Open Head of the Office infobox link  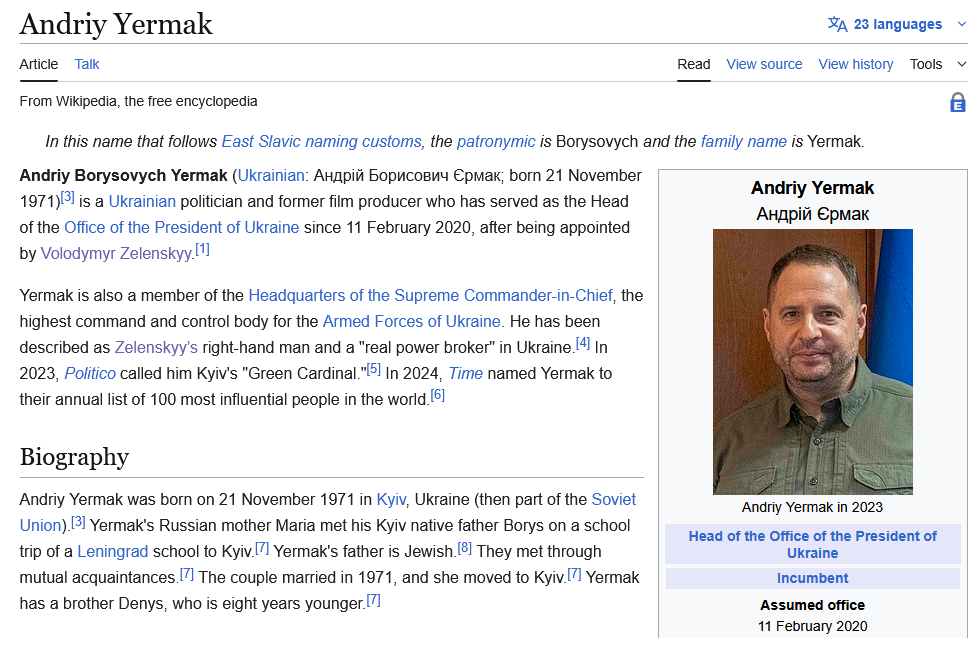pyautogui.click(x=813, y=545)
